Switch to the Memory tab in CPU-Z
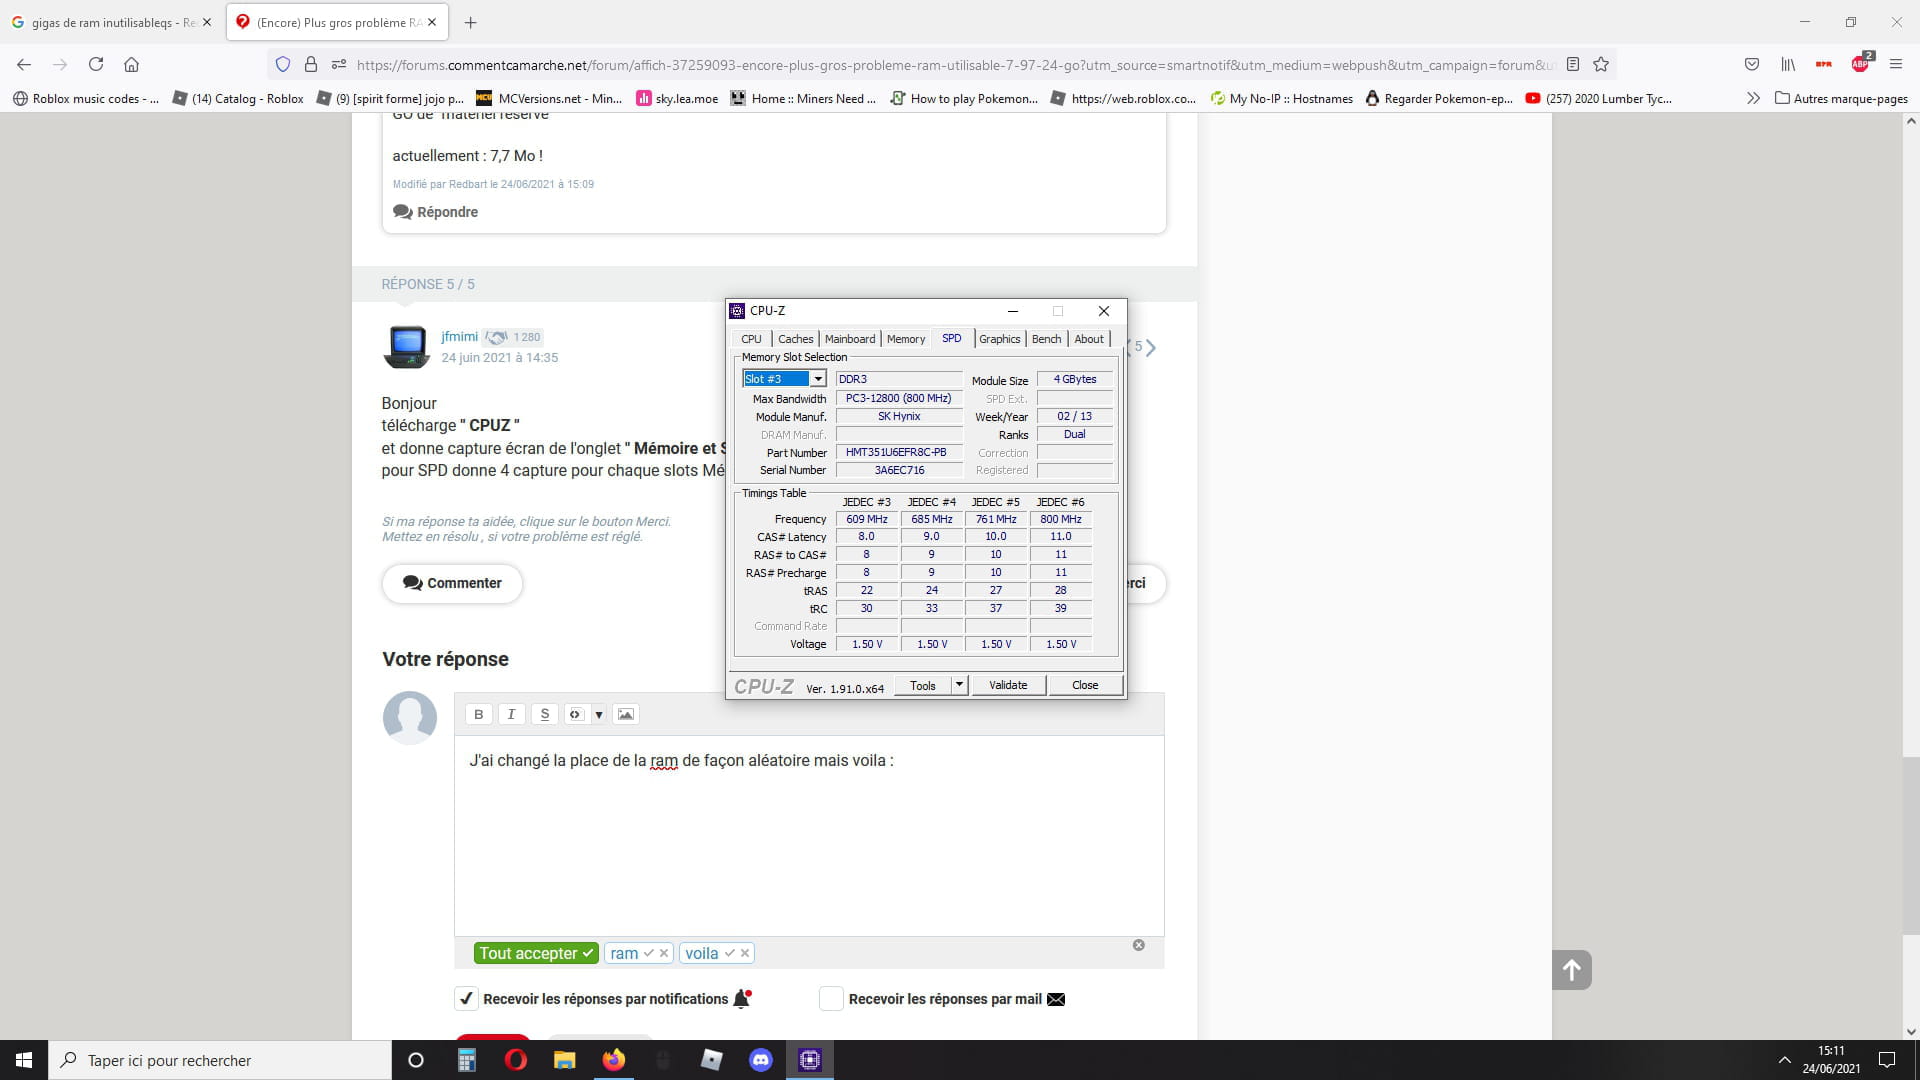This screenshot has height=1080, width=1920. pyautogui.click(x=906, y=339)
